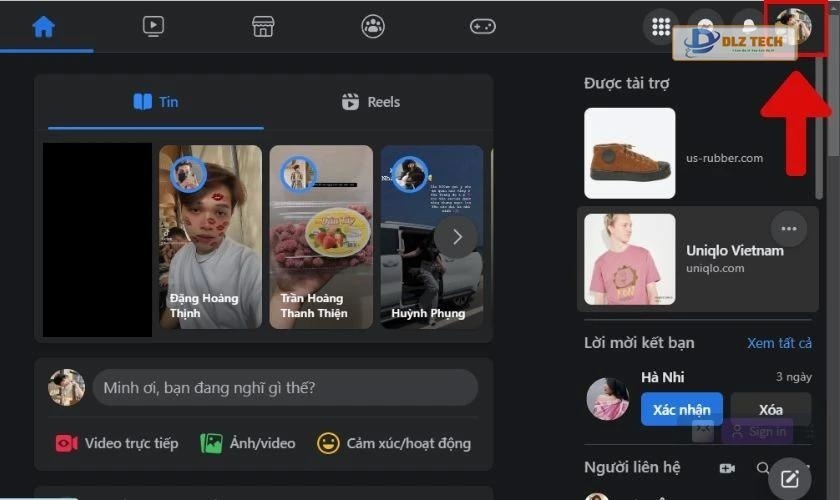
Task: Compose a new message with the pencil icon
Action: click(x=790, y=479)
